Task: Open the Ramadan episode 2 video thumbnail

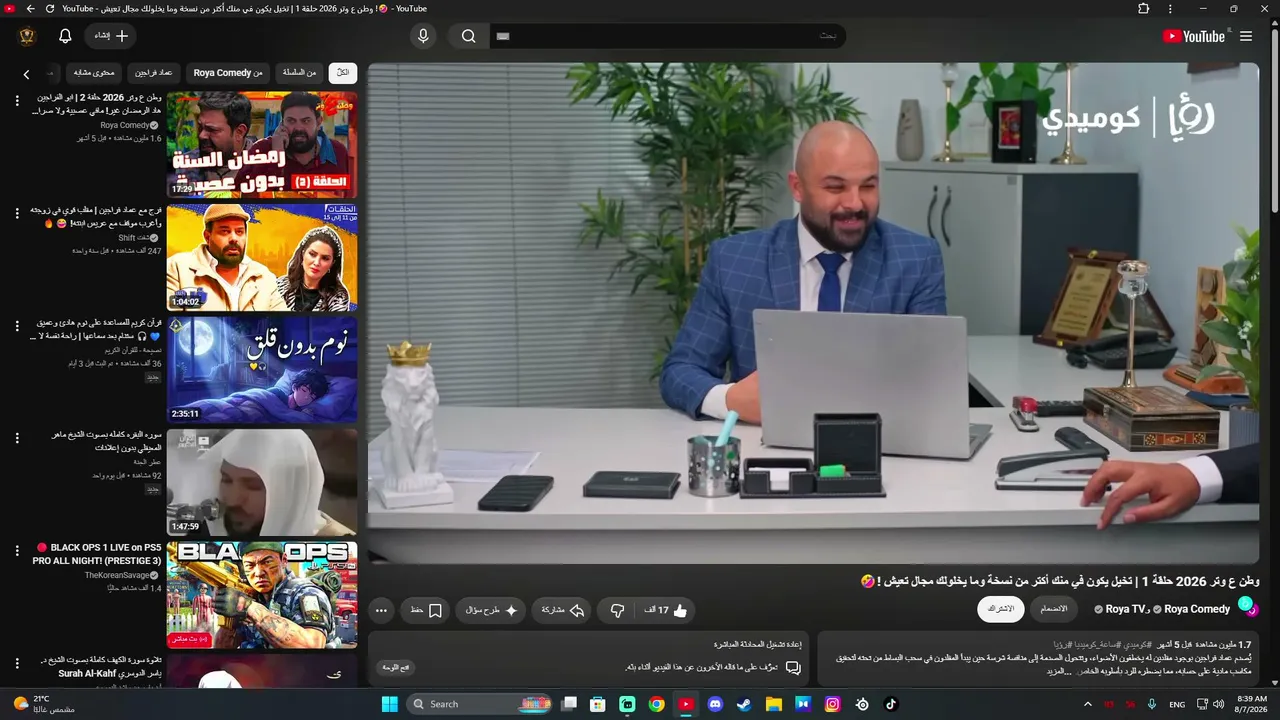Action: [x=262, y=145]
